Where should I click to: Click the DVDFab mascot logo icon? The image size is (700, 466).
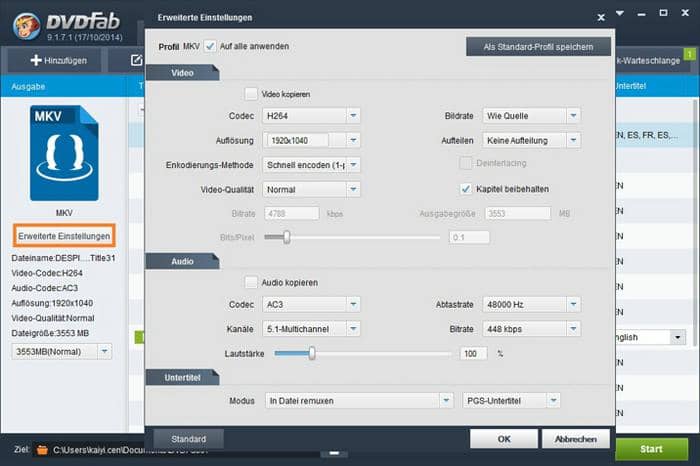click(x=27, y=26)
